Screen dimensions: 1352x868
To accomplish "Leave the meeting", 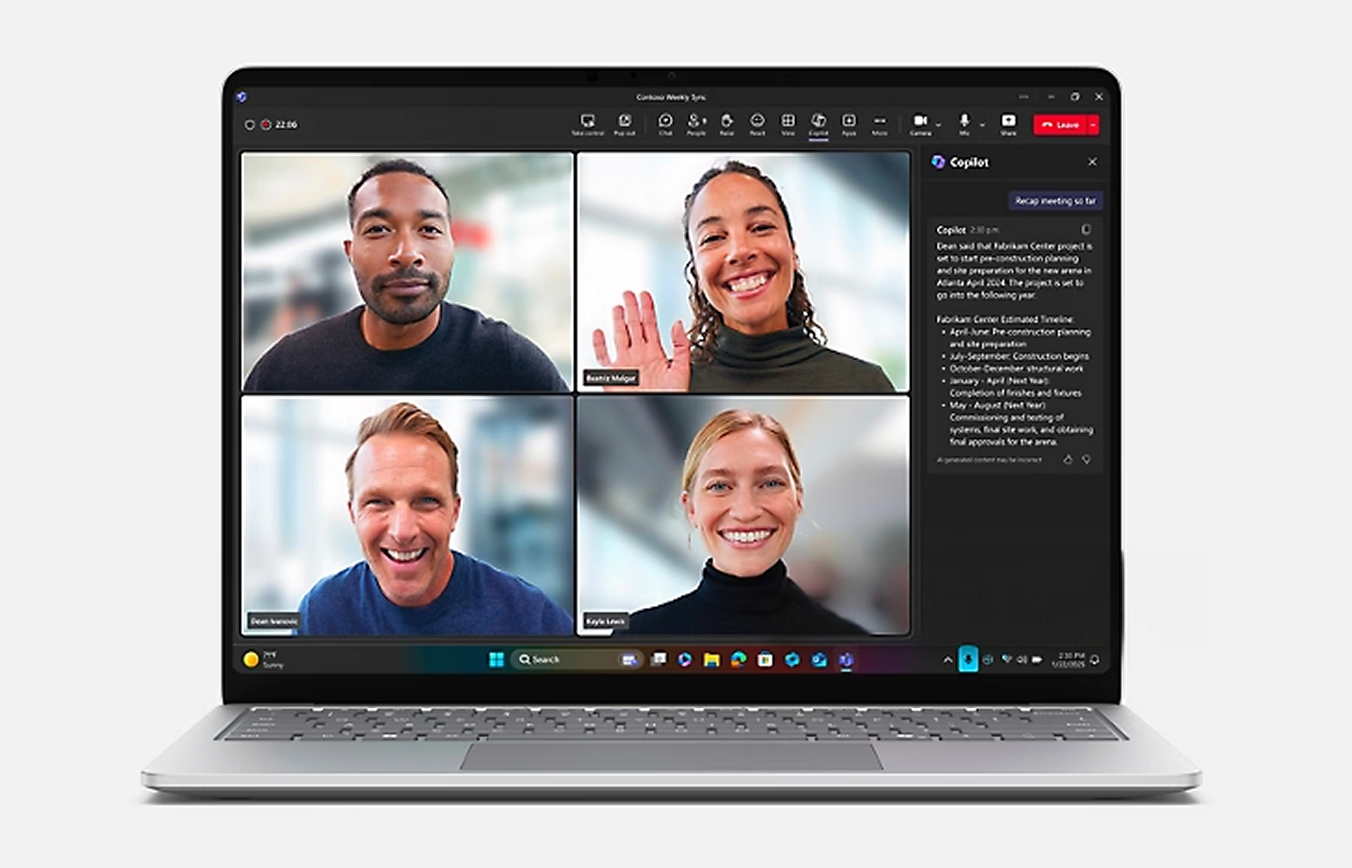I will click(x=1060, y=125).
